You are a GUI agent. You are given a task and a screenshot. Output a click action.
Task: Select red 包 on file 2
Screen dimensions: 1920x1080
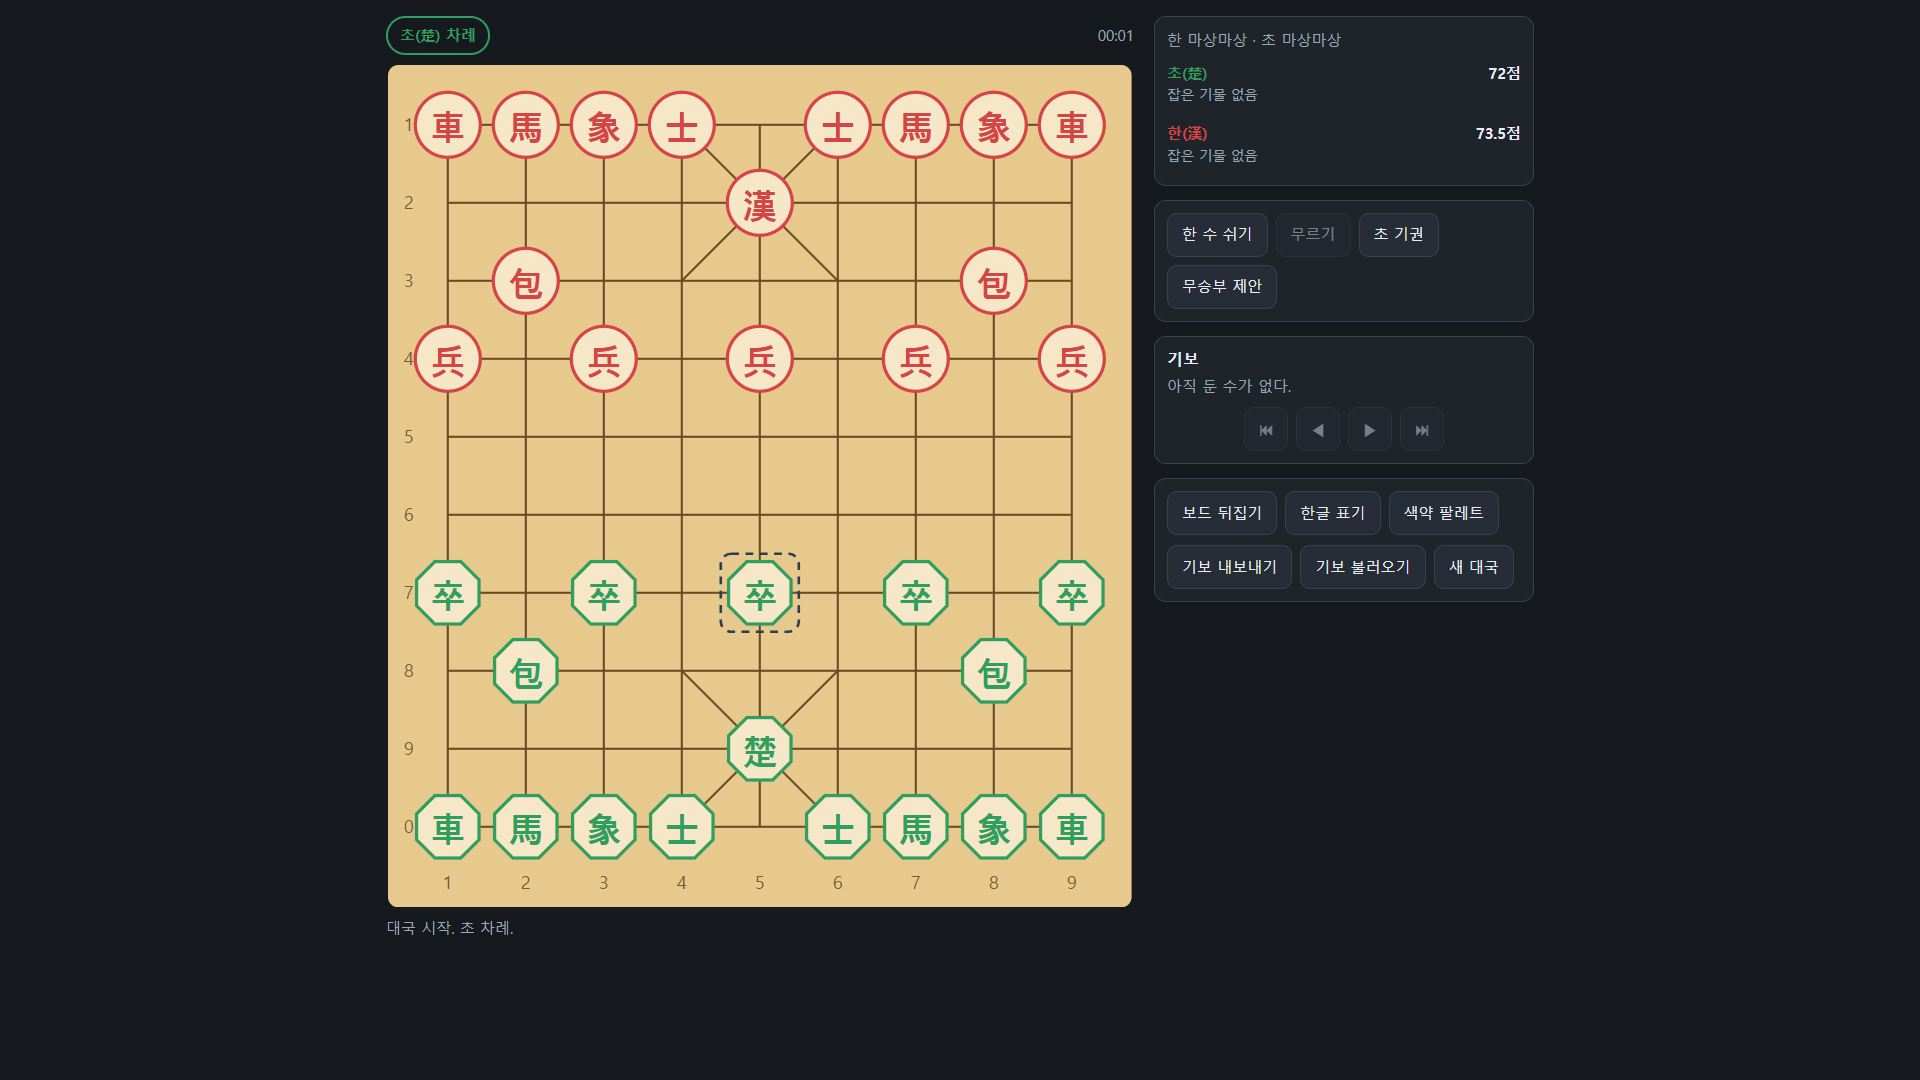[525, 282]
